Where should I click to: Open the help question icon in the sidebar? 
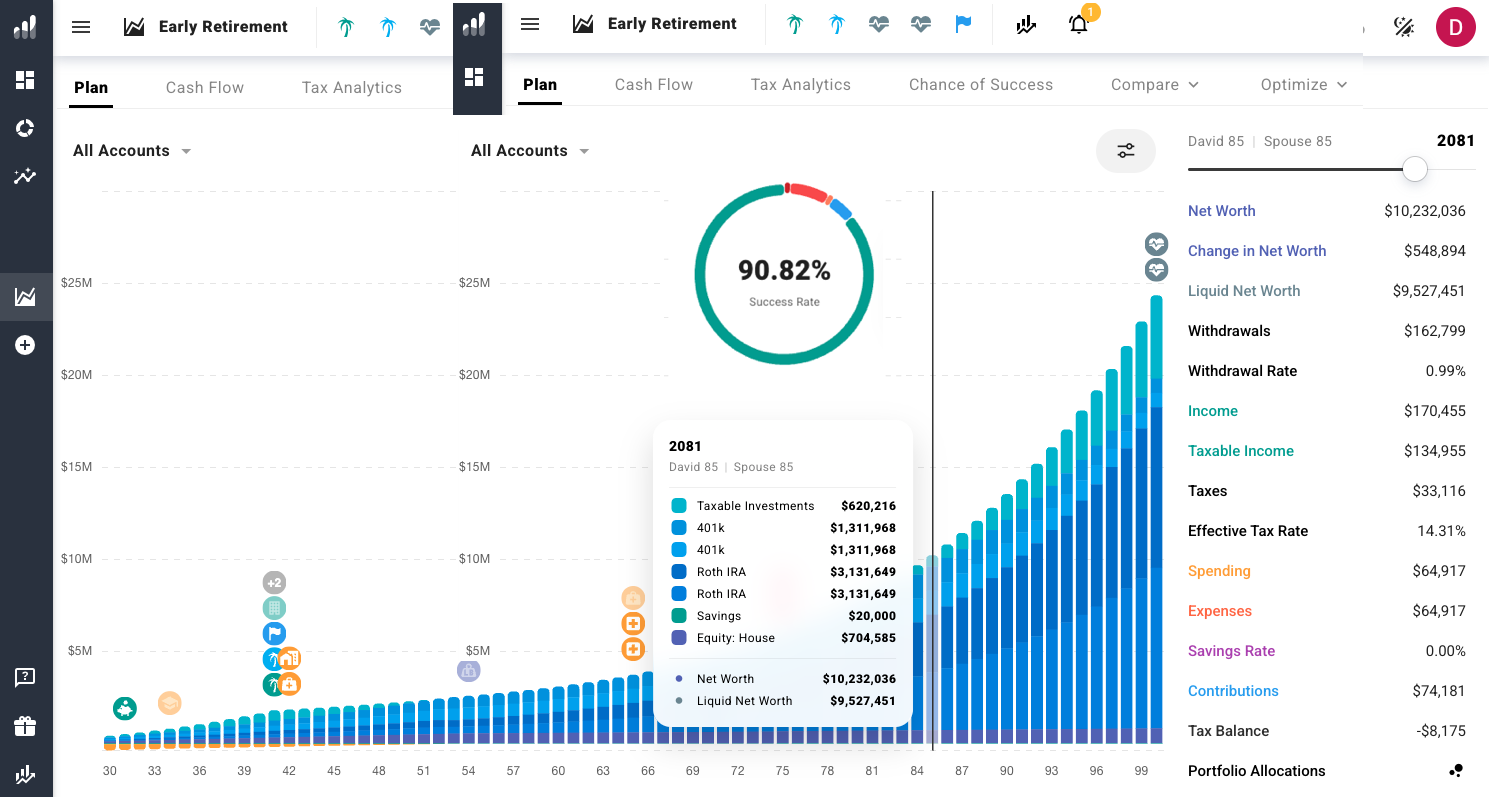tap(25, 678)
